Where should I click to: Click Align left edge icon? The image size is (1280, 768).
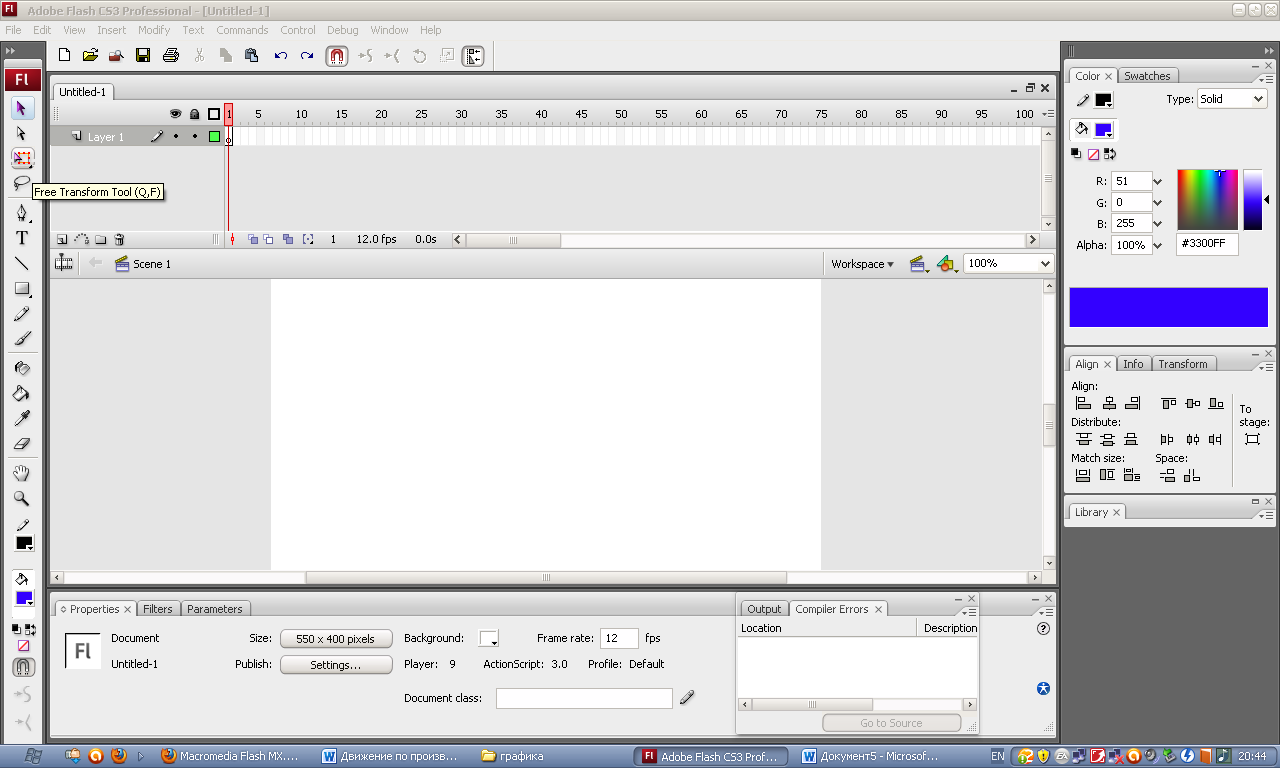point(1083,403)
